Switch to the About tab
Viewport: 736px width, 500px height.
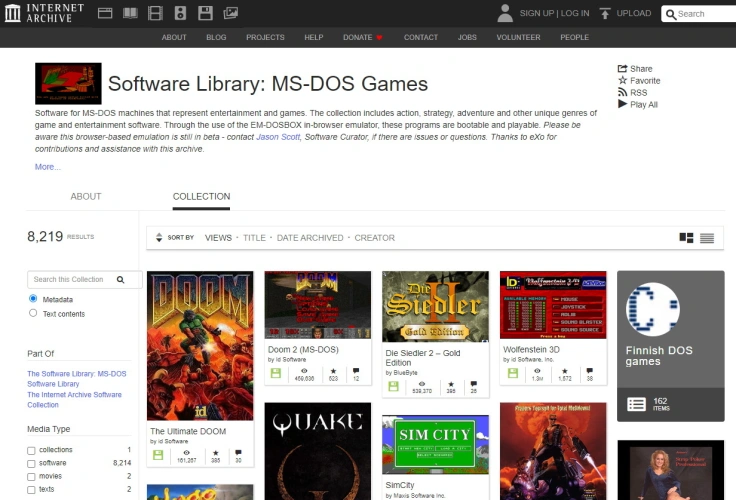86,197
